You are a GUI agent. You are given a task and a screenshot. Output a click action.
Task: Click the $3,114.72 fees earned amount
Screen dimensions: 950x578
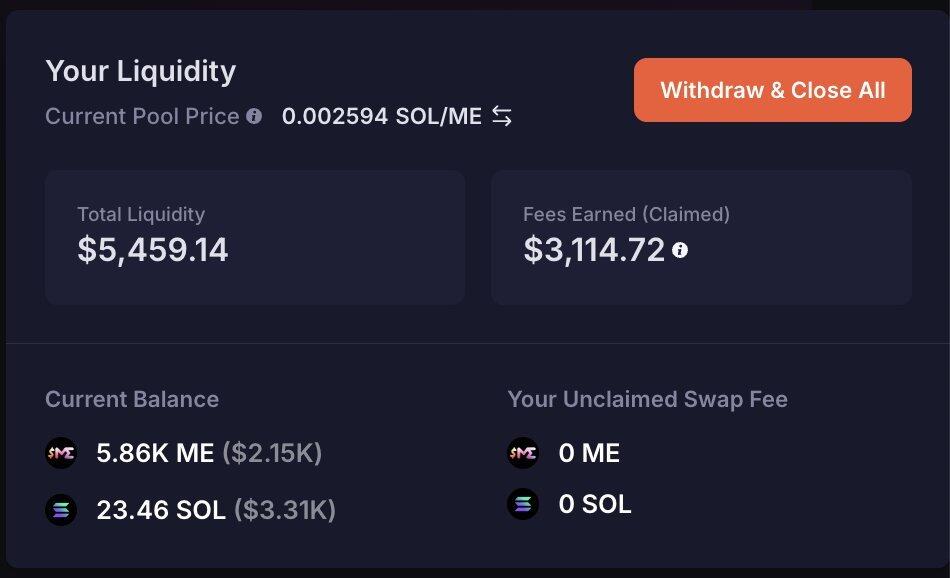coord(594,250)
